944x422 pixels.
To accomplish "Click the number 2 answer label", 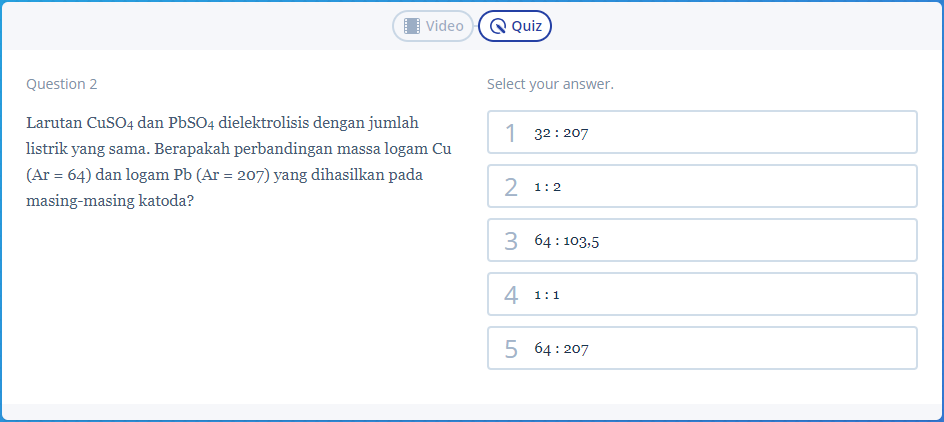I will pos(511,187).
